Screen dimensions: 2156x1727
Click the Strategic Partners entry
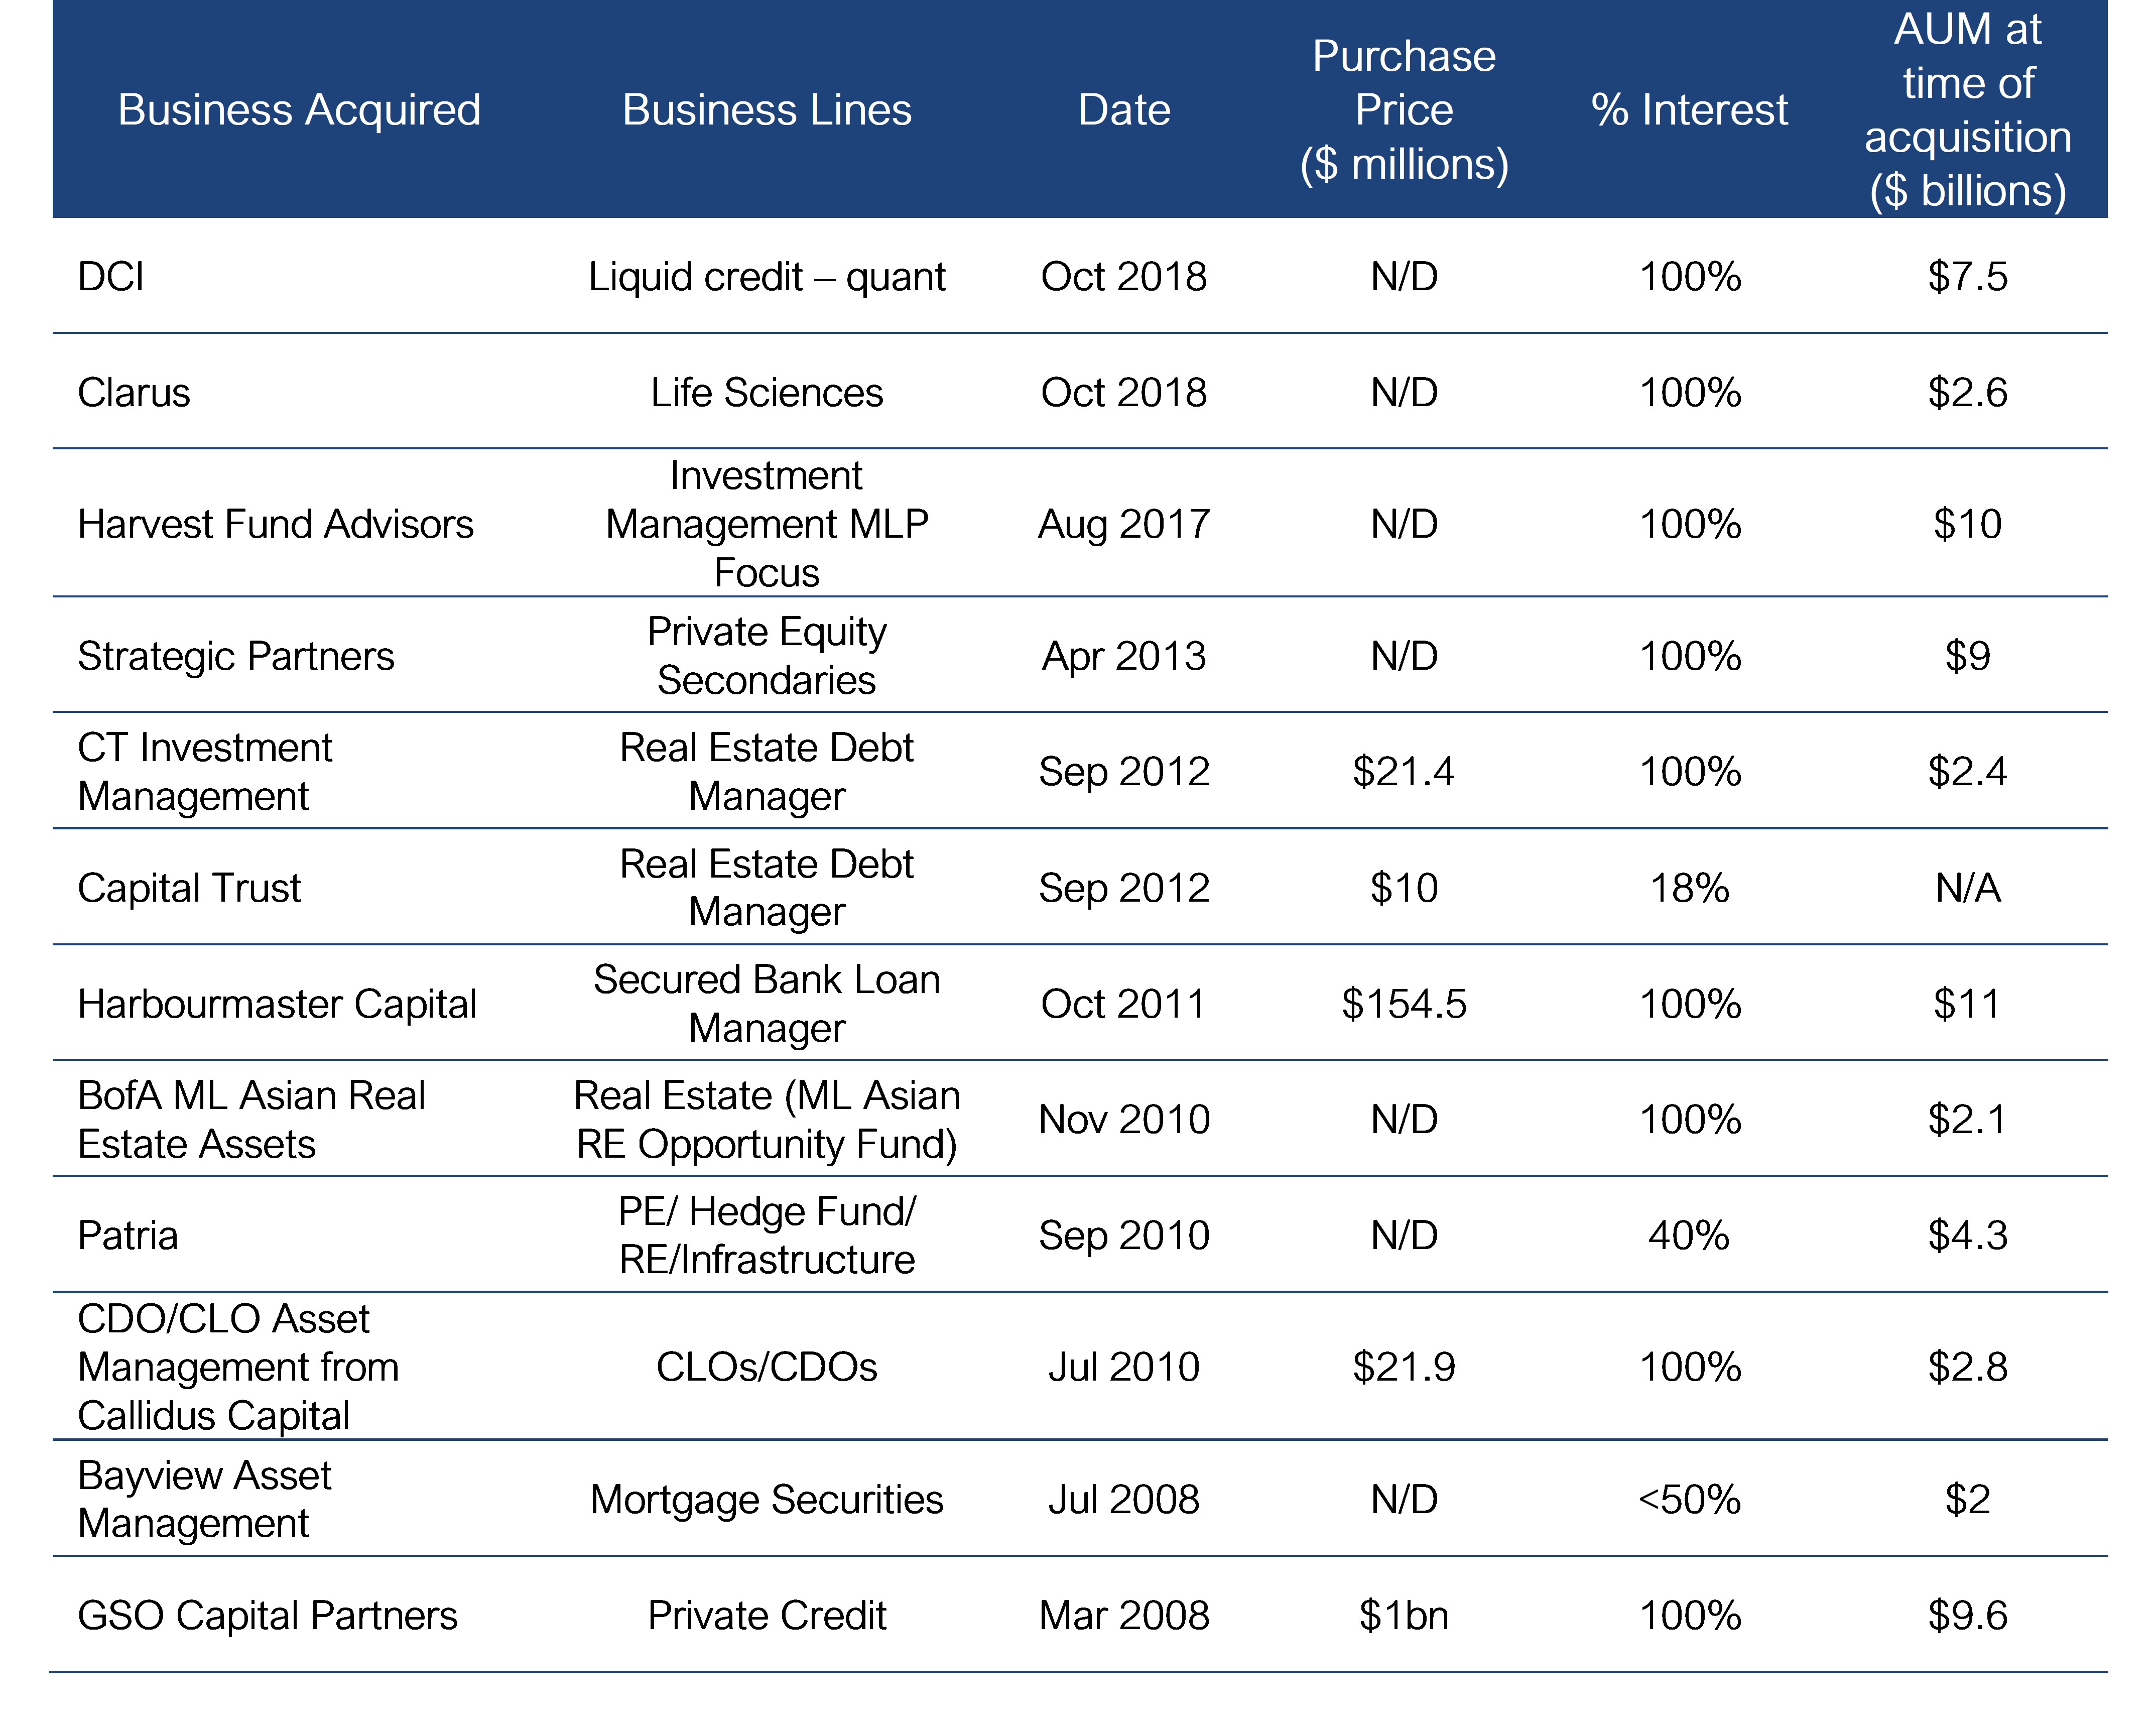click(236, 656)
